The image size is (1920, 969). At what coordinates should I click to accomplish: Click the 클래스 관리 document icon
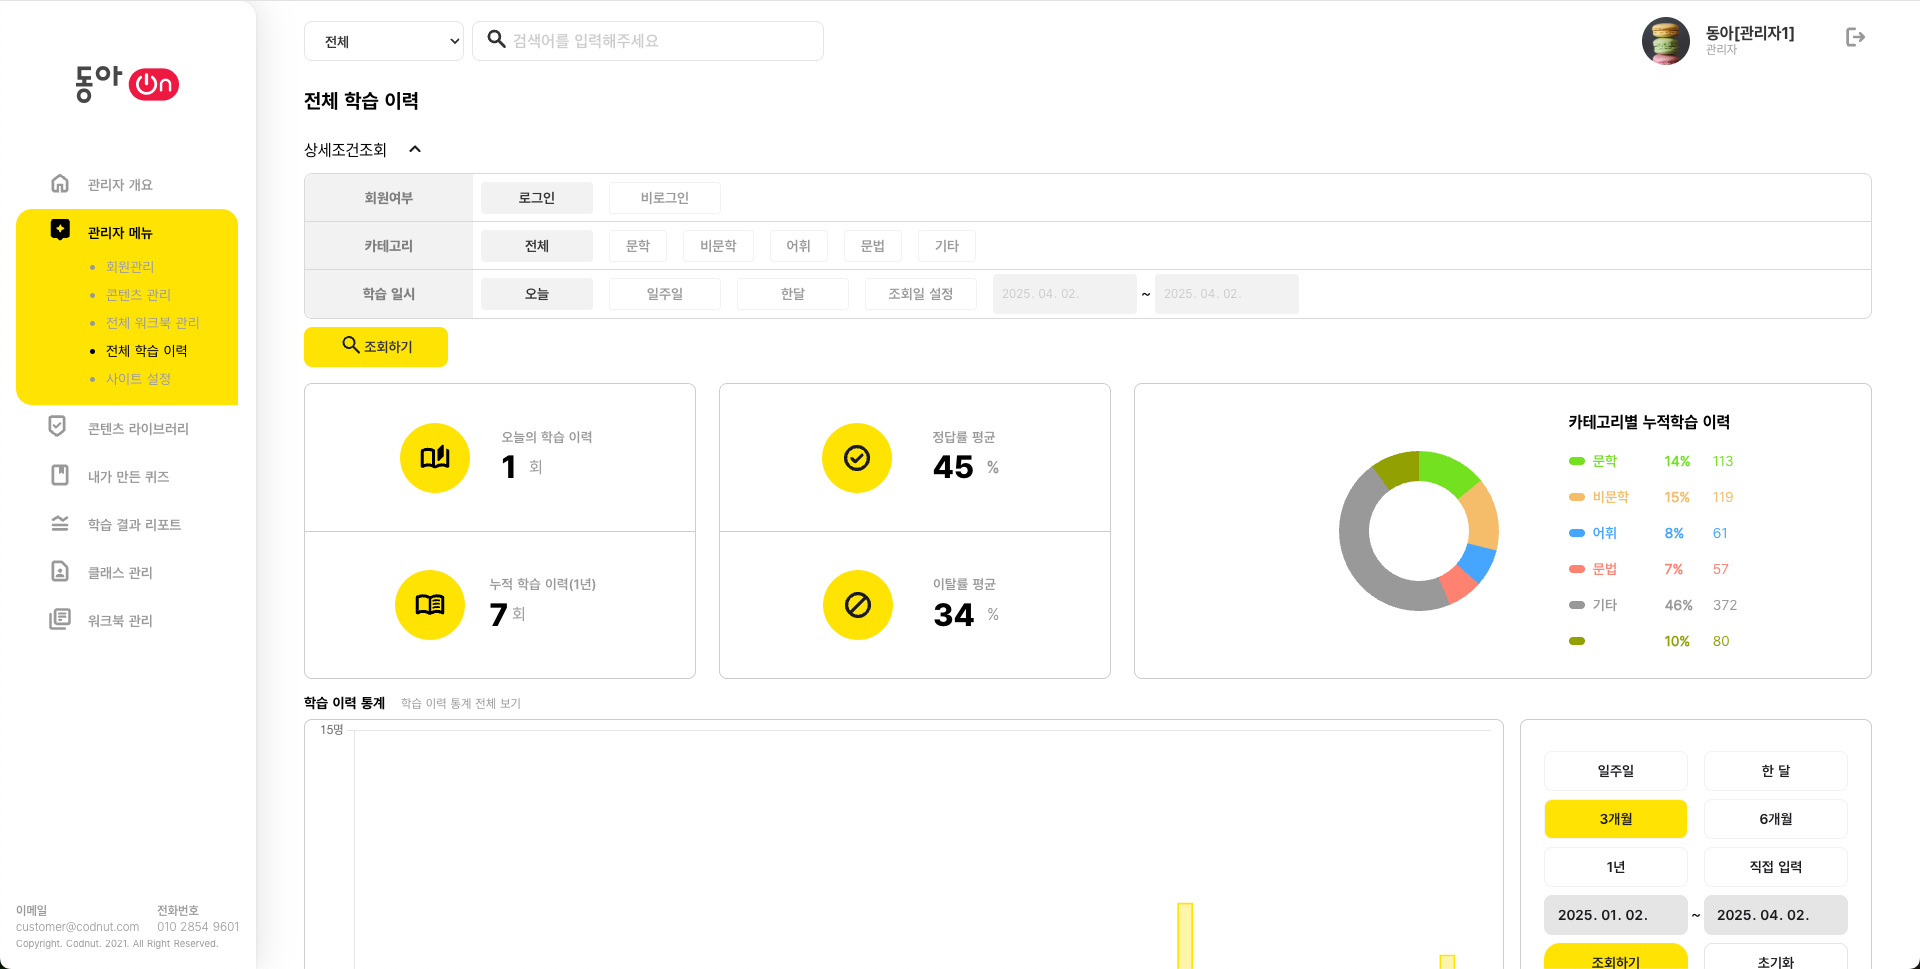point(60,571)
